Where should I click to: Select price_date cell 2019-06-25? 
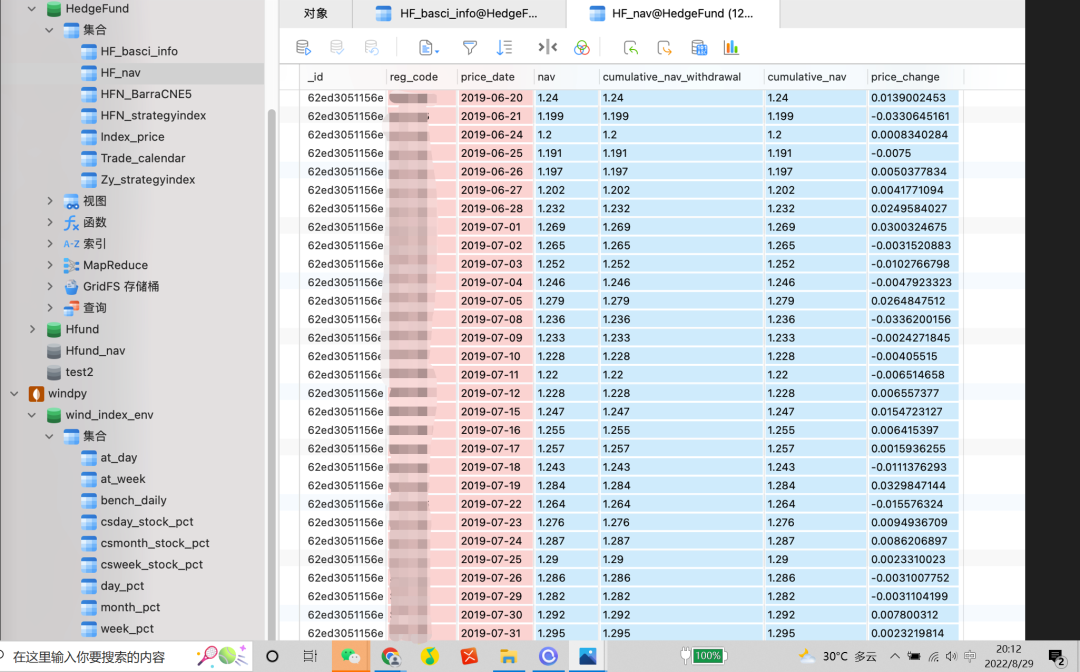click(x=495, y=153)
